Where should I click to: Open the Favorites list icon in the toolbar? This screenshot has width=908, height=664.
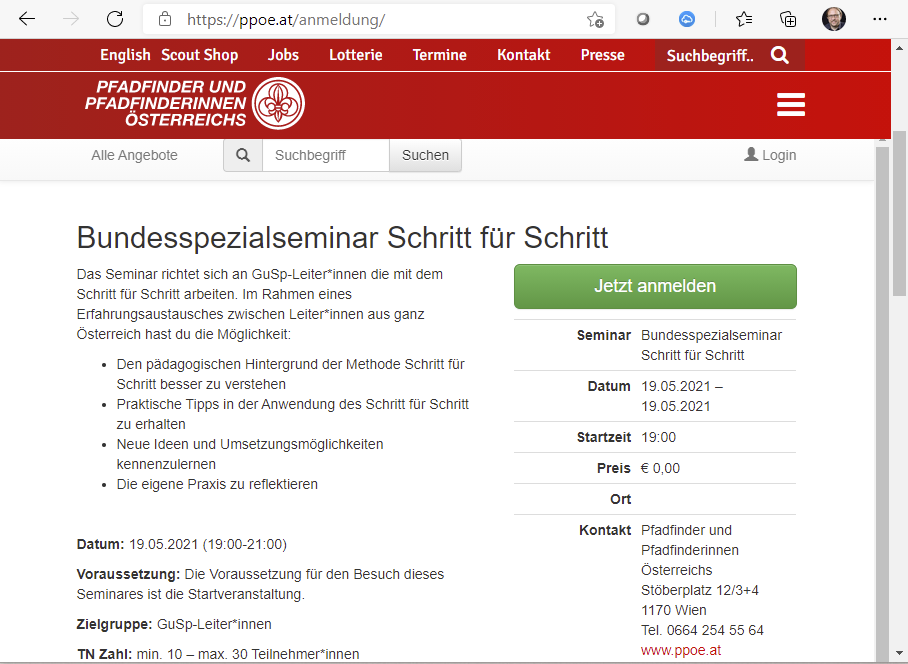(x=744, y=19)
